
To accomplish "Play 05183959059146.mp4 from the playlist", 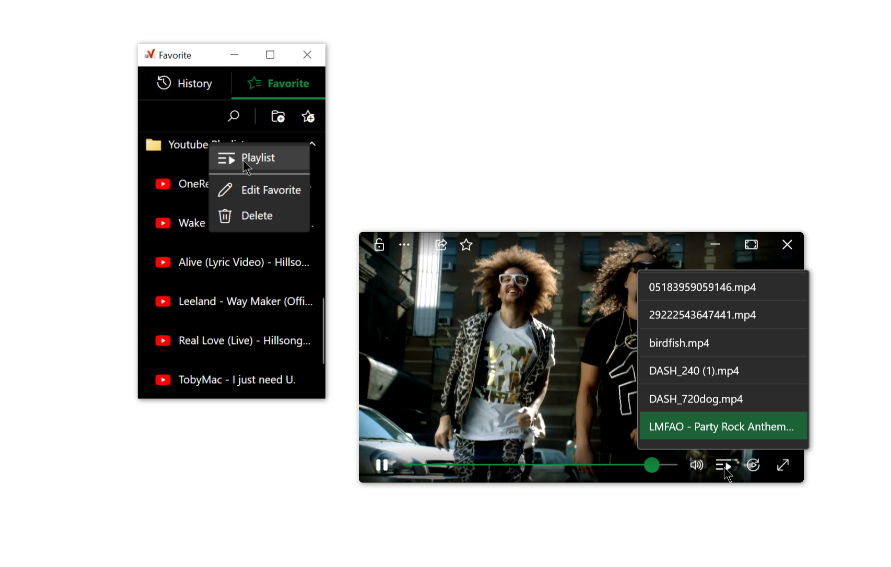I will pos(723,287).
